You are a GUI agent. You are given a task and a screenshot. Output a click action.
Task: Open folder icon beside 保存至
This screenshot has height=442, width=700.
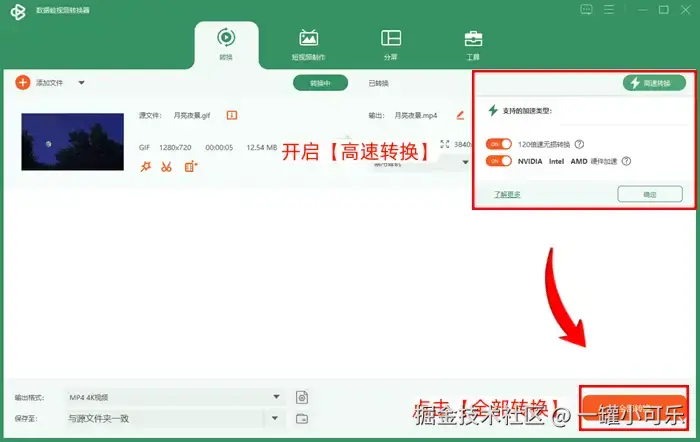coord(302,418)
